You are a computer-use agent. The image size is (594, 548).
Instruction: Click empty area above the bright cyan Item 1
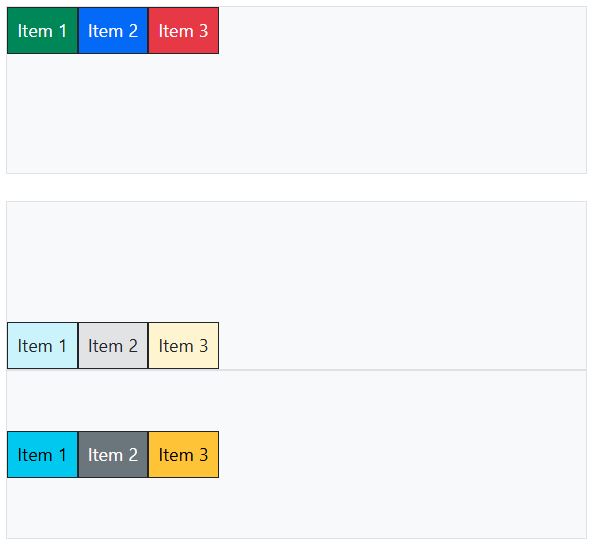42,401
